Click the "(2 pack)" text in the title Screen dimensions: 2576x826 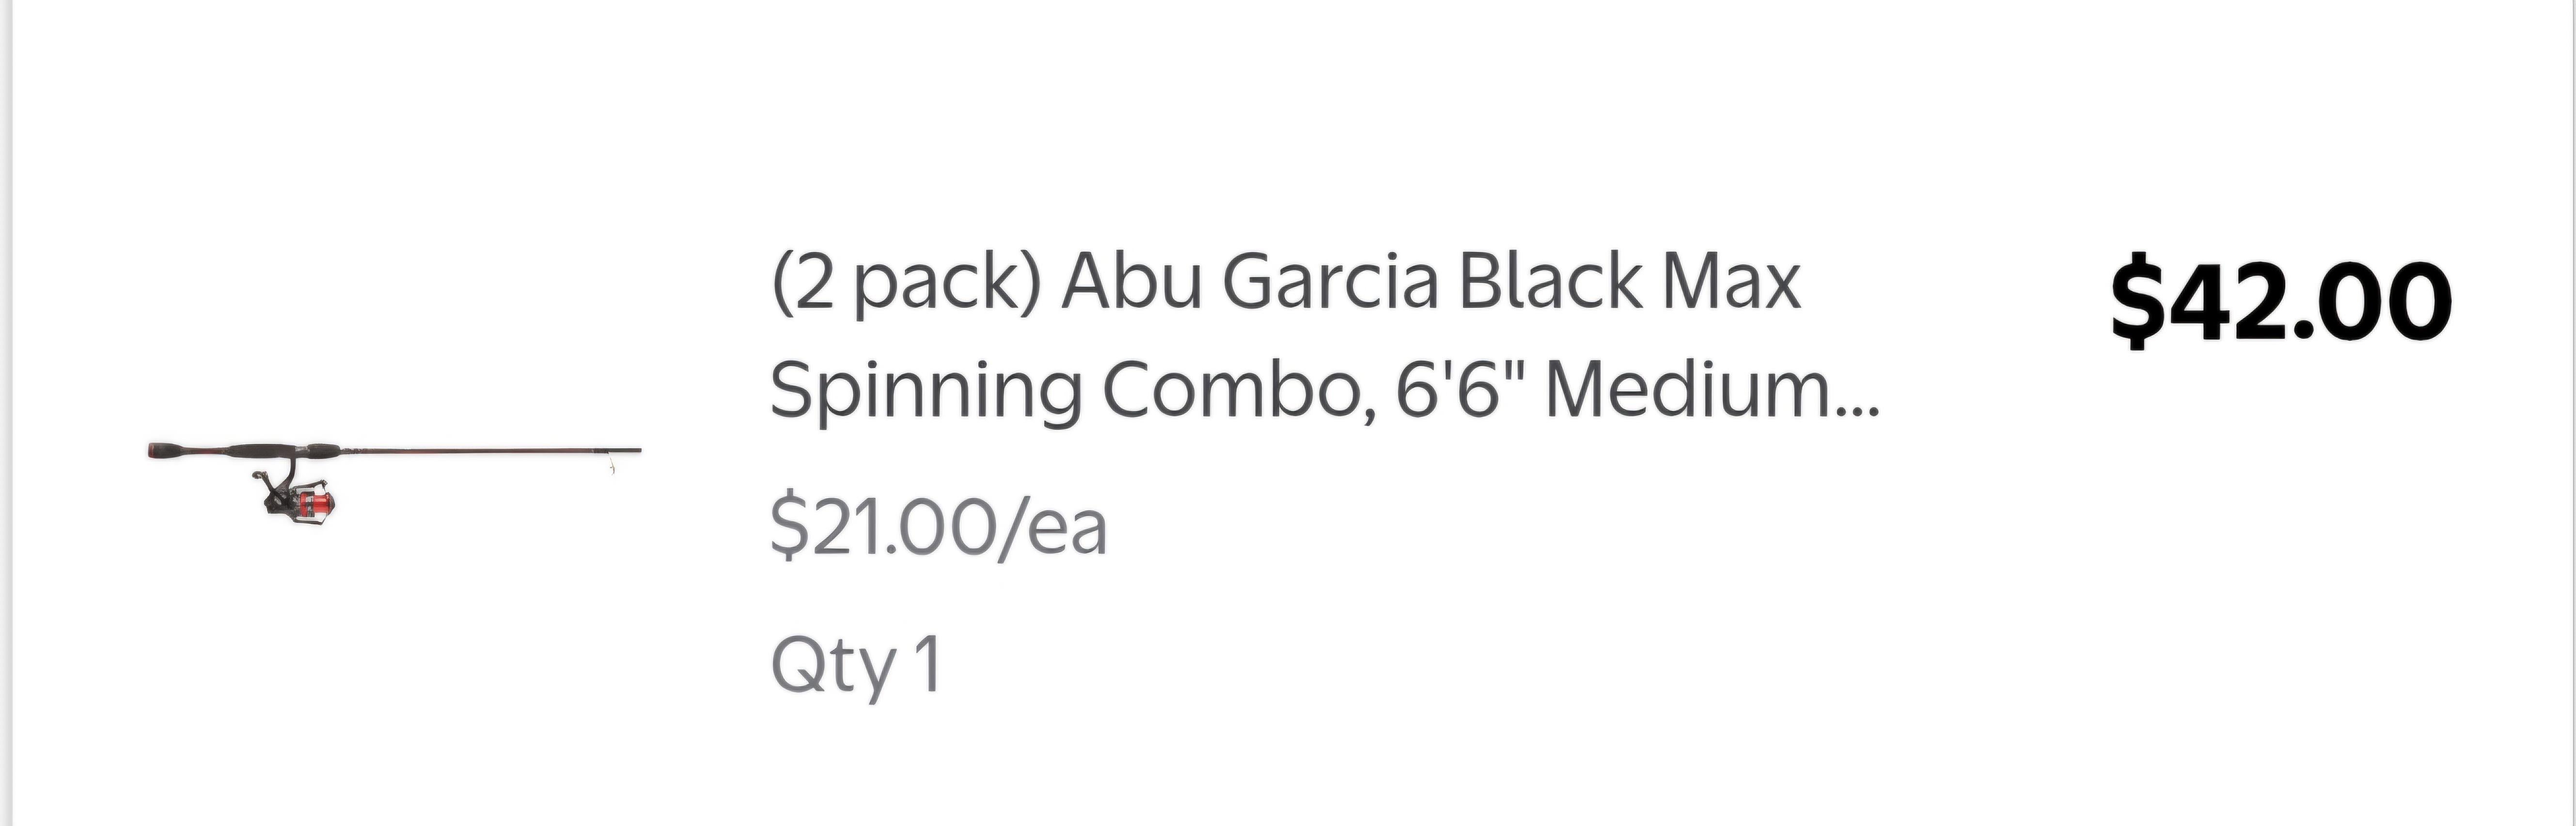pyautogui.click(x=906, y=283)
